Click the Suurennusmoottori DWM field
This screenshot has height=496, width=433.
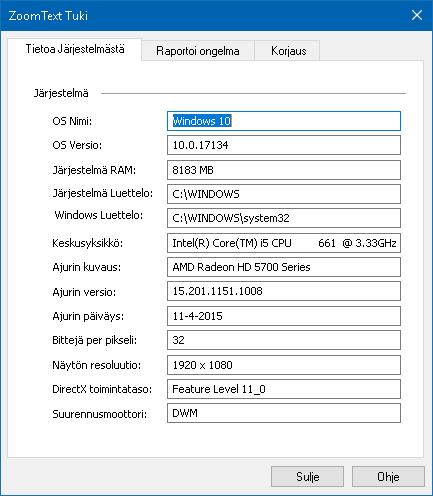(284, 413)
